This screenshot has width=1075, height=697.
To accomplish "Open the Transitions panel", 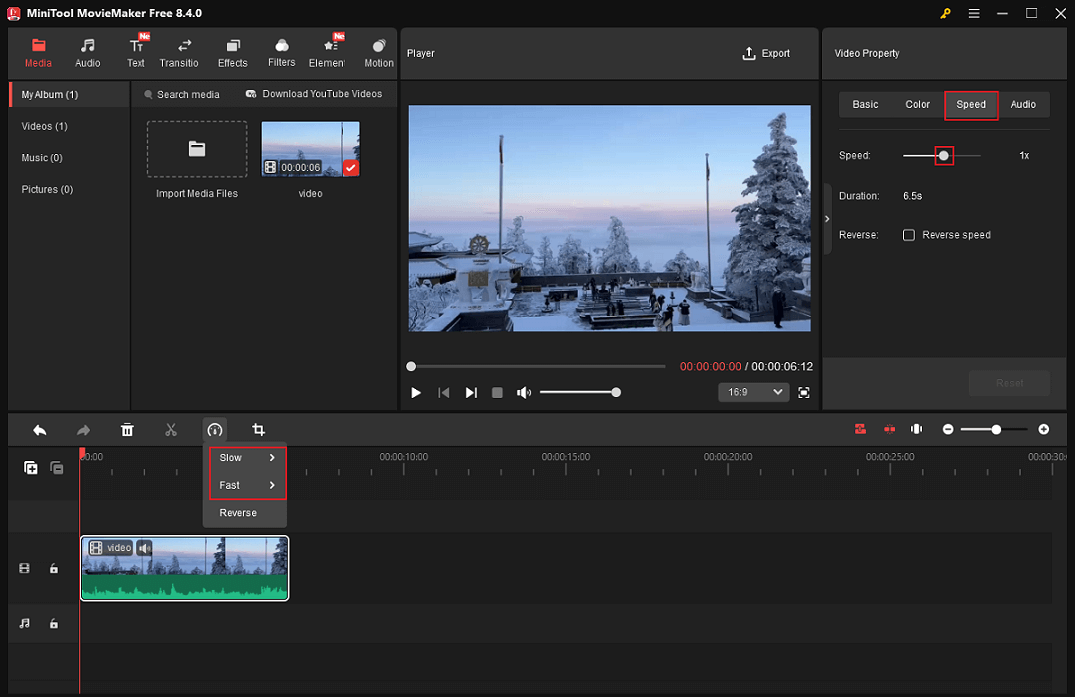I will point(179,52).
